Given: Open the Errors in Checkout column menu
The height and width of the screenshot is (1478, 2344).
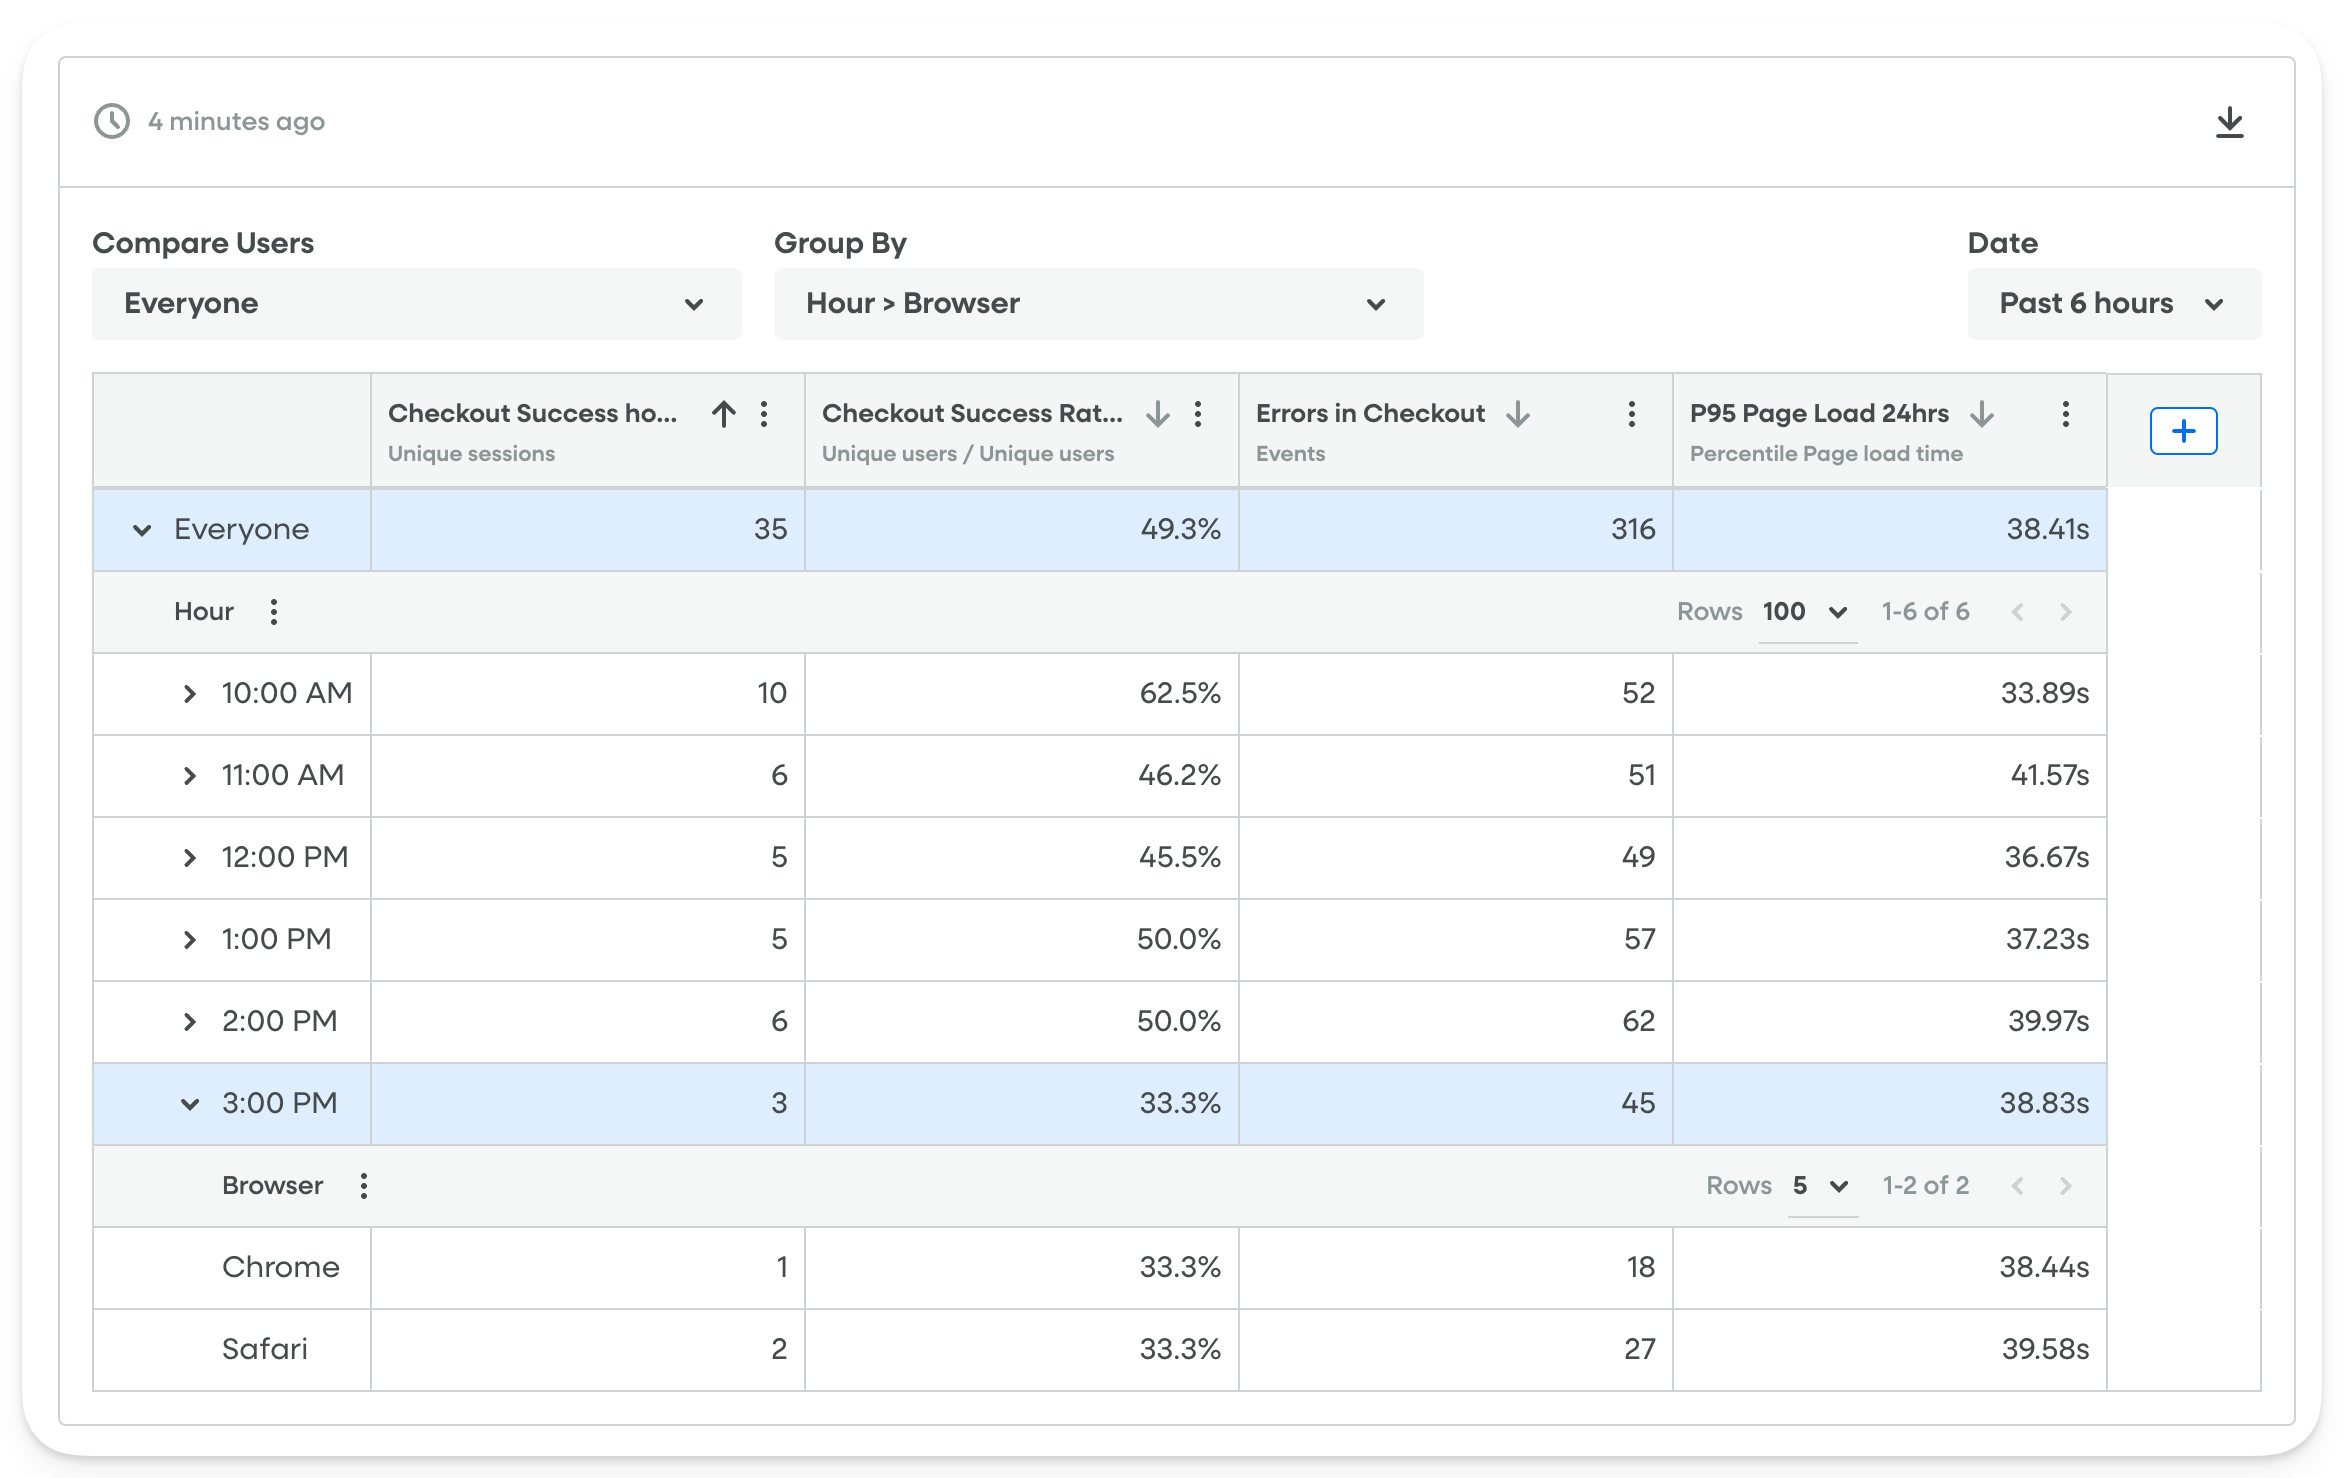Looking at the screenshot, I should (x=1631, y=413).
